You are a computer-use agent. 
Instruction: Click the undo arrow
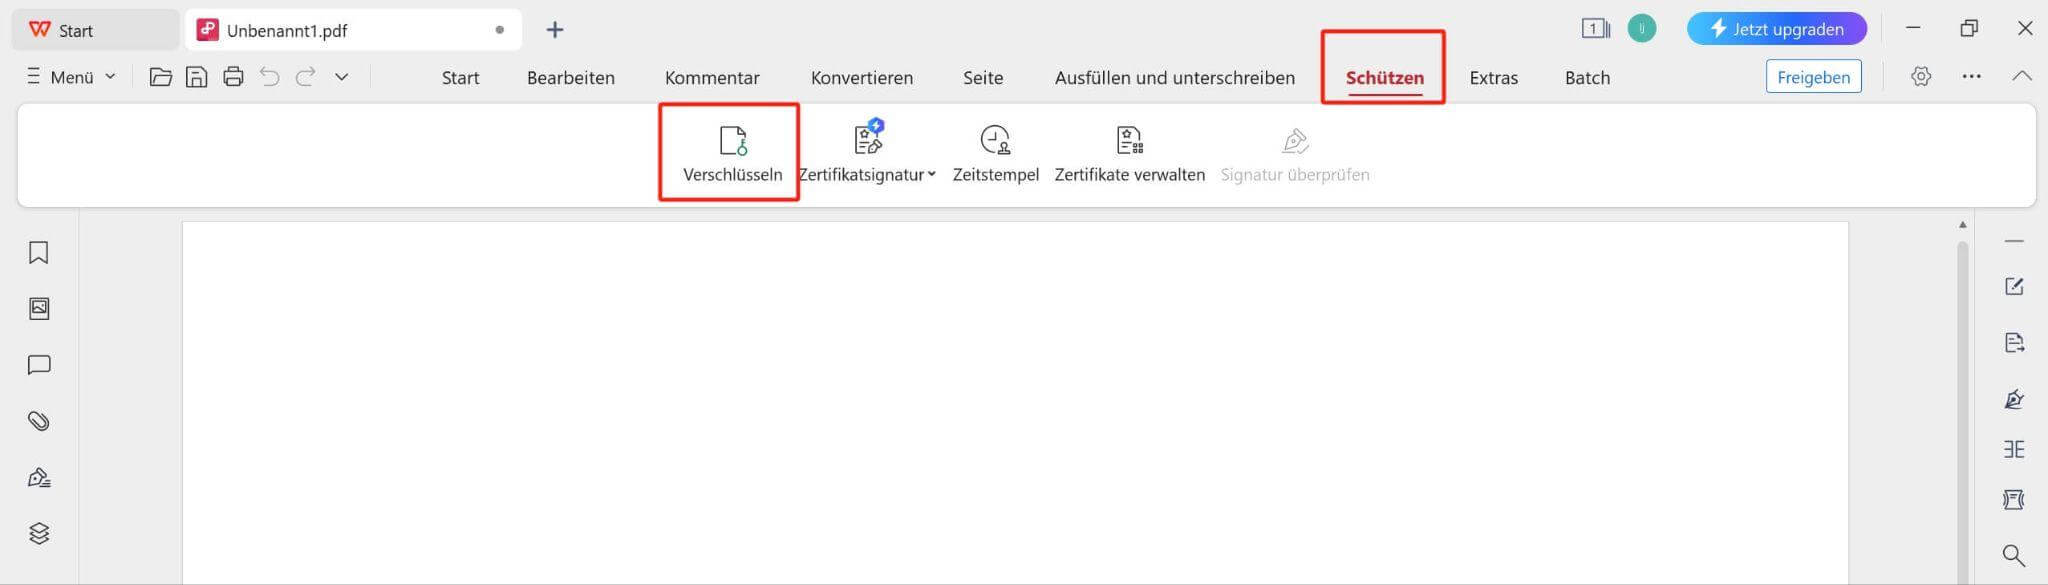coord(269,77)
